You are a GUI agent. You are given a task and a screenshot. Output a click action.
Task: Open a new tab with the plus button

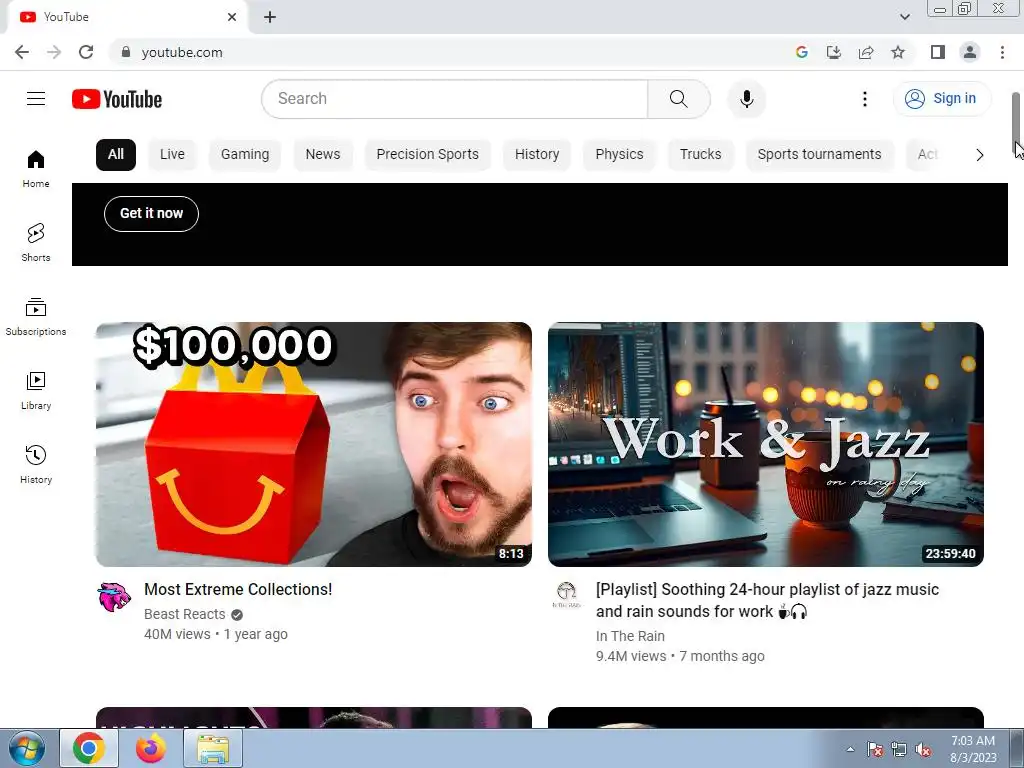pos(270,17)
